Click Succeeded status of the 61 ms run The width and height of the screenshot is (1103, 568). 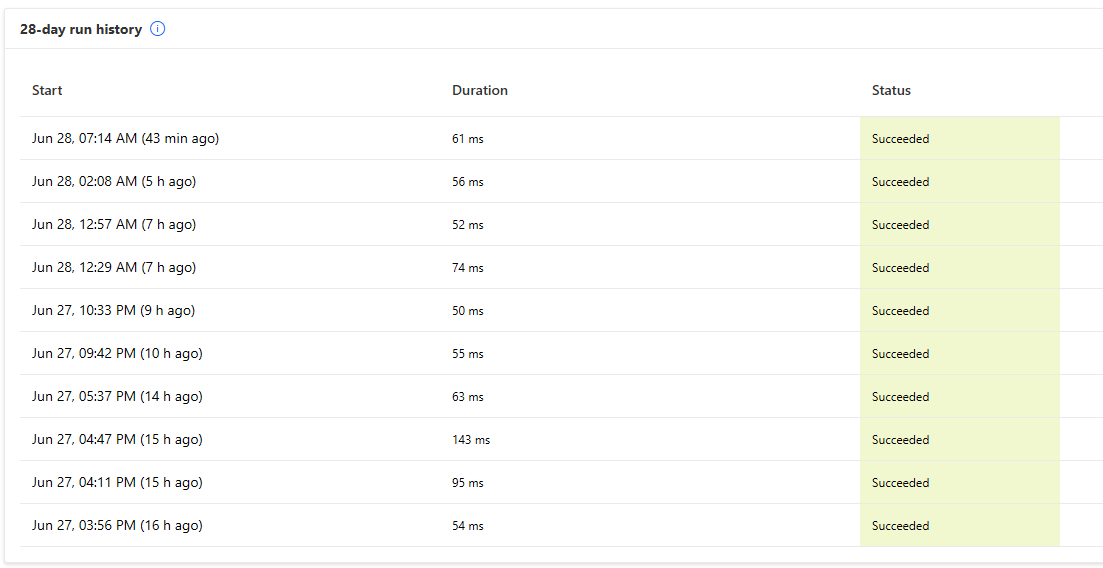[900, 139]
